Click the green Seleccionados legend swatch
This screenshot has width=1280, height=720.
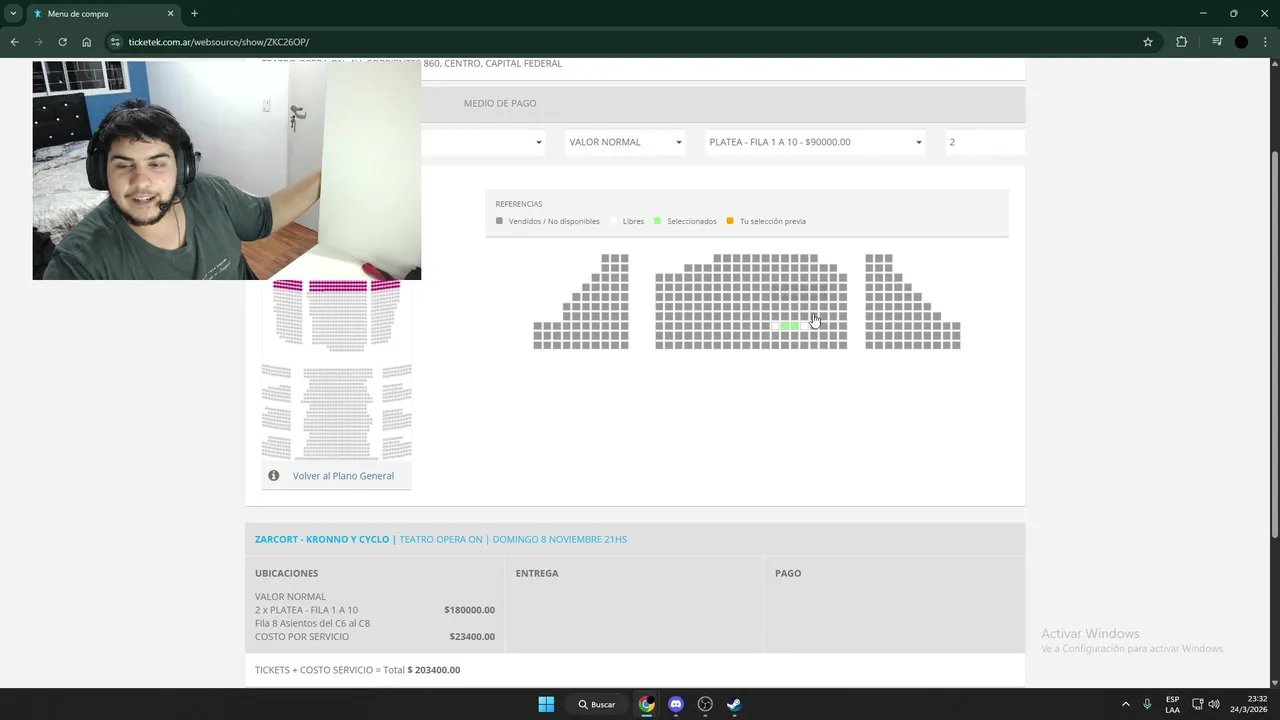click(x=657, y=221)
